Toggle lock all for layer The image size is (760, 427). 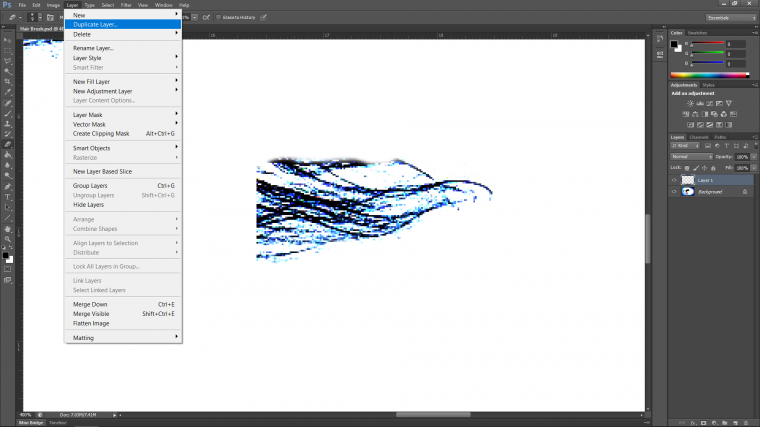pyautogui.click(x=713, y=168)
